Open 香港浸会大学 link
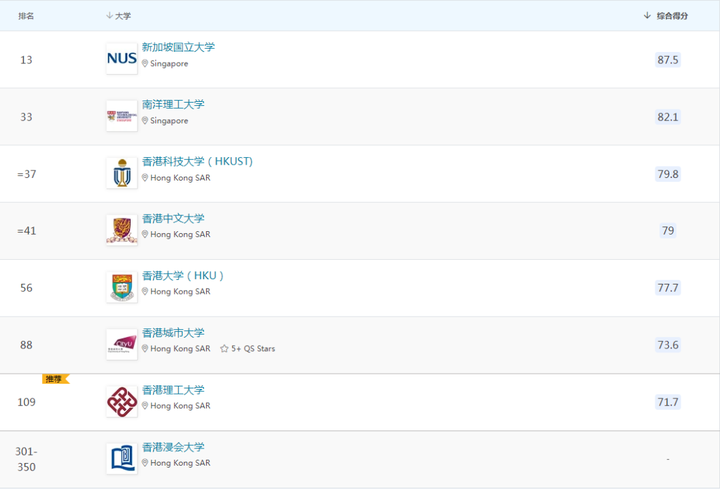Image resolution: width=720 pixels, height=489 pixels. tap(173, 447)
